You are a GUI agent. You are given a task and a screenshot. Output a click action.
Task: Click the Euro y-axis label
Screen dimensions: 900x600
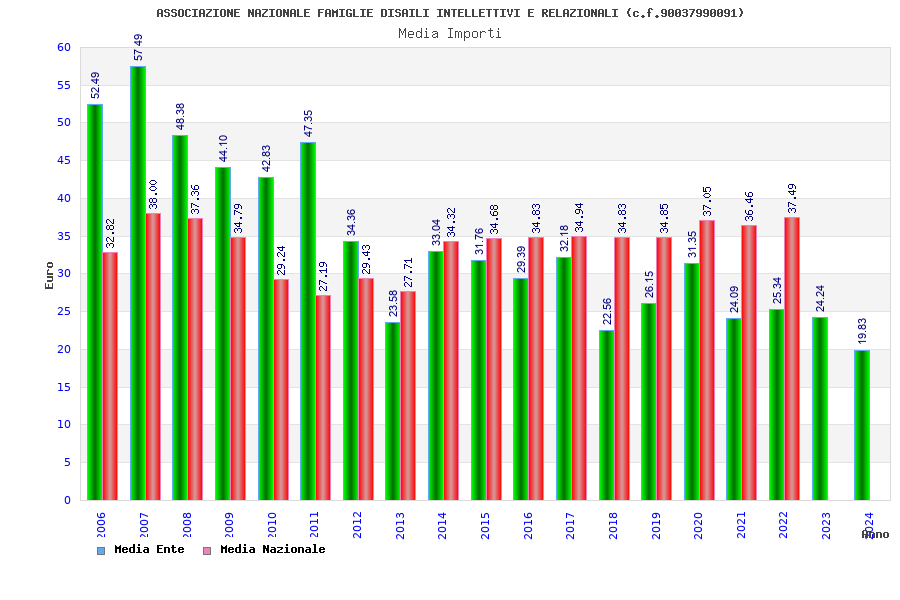point(49,275)
